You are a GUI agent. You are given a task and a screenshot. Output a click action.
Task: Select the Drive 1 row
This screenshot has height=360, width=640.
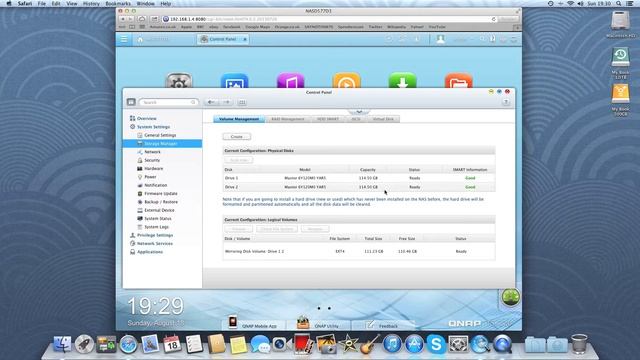pyautogui.click(x=359, y=178)
